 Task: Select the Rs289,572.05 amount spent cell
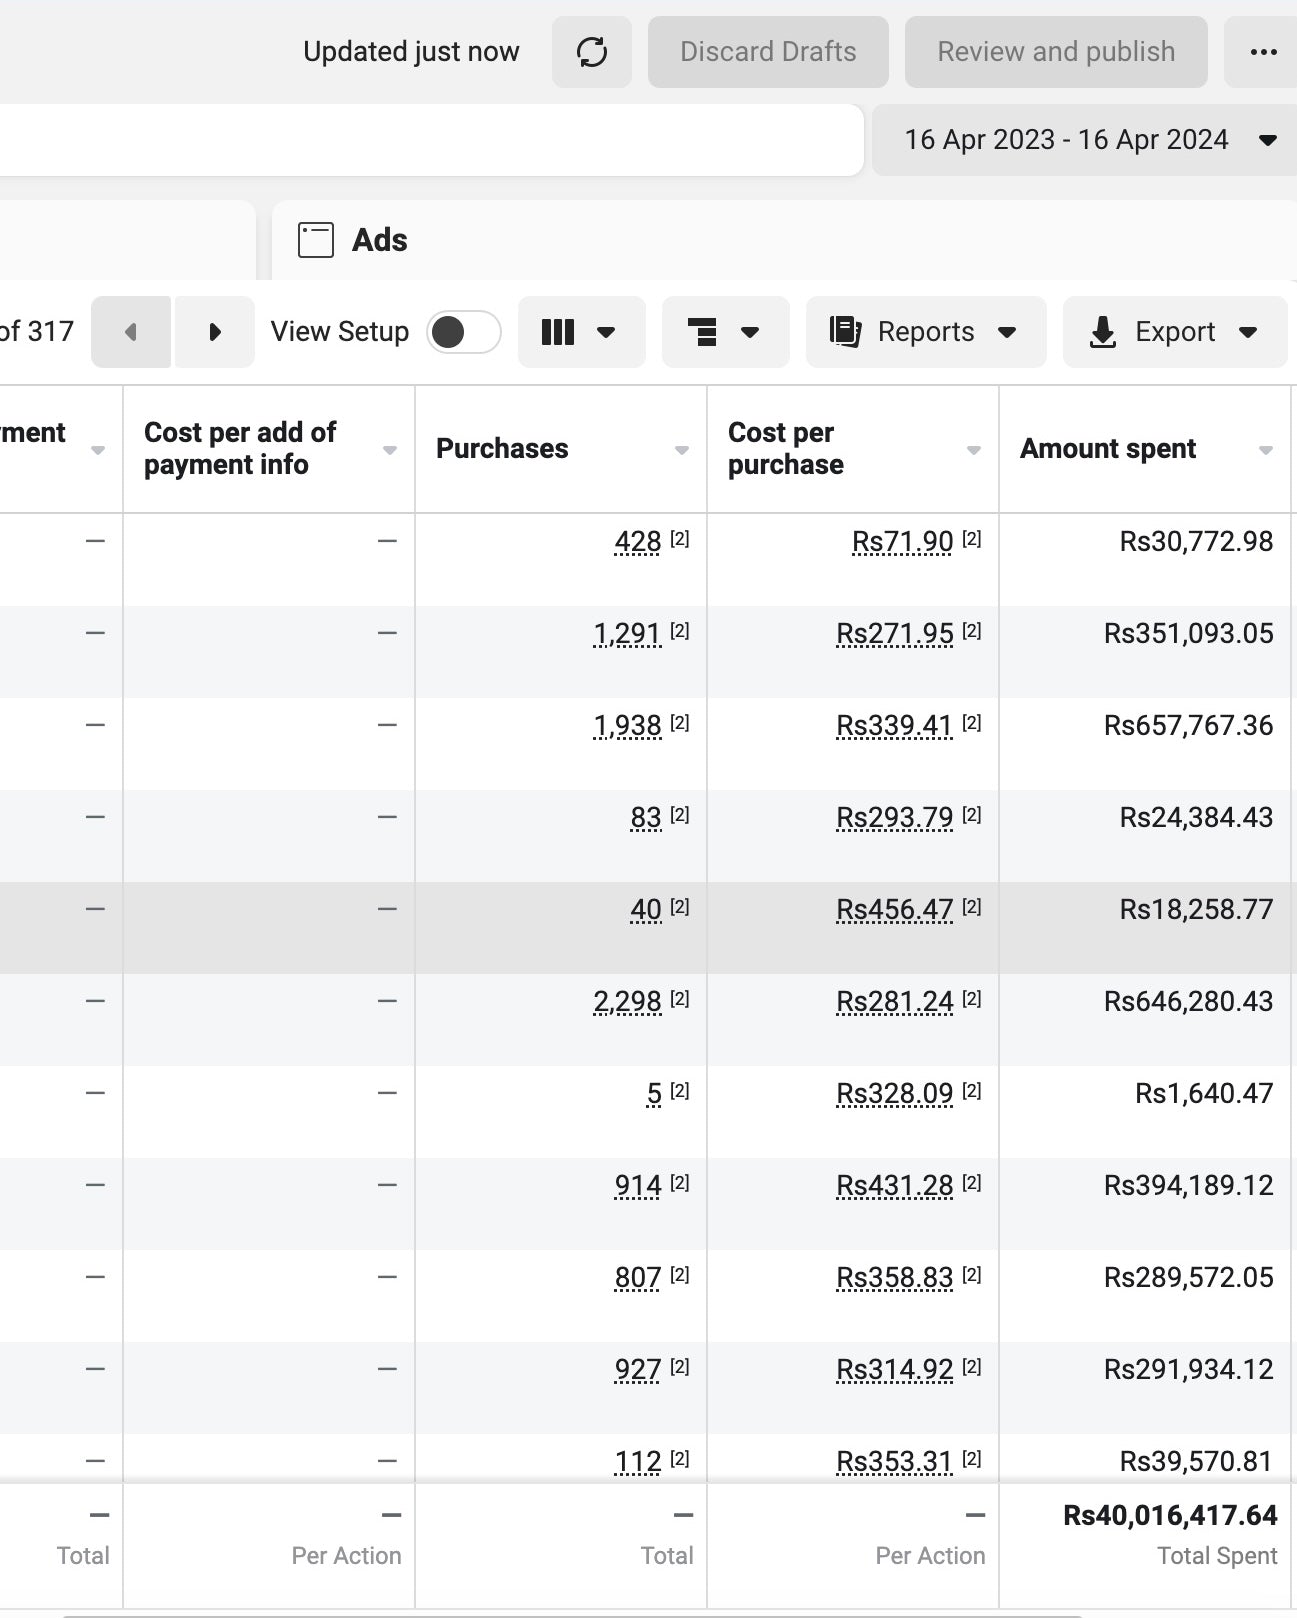click(x=1145, y=1296)
